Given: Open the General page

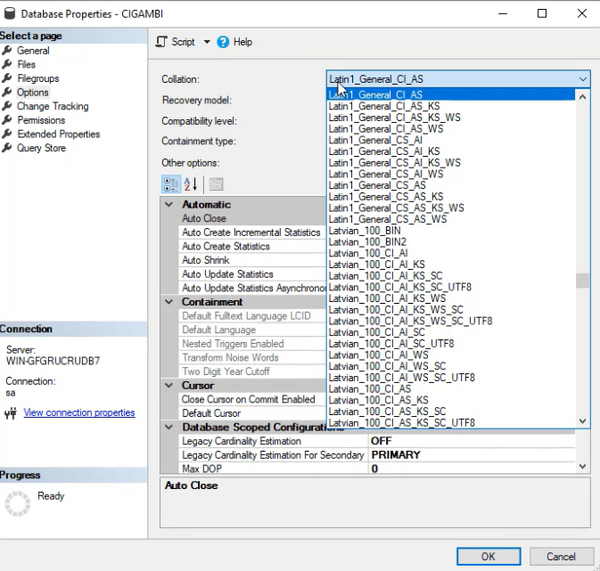Looking at the screenshot, I should [33, 51].
